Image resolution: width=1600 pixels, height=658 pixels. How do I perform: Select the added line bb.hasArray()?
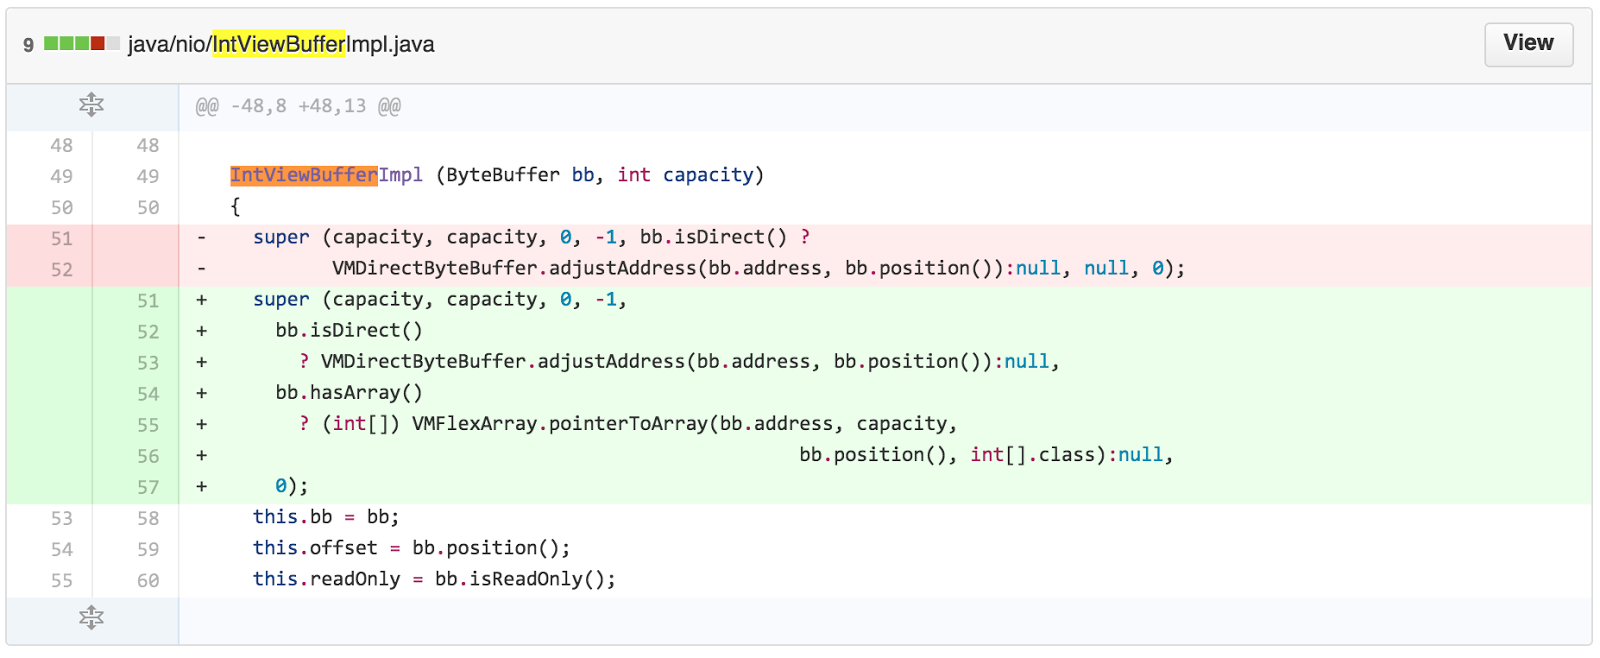(x=349, y=392)
